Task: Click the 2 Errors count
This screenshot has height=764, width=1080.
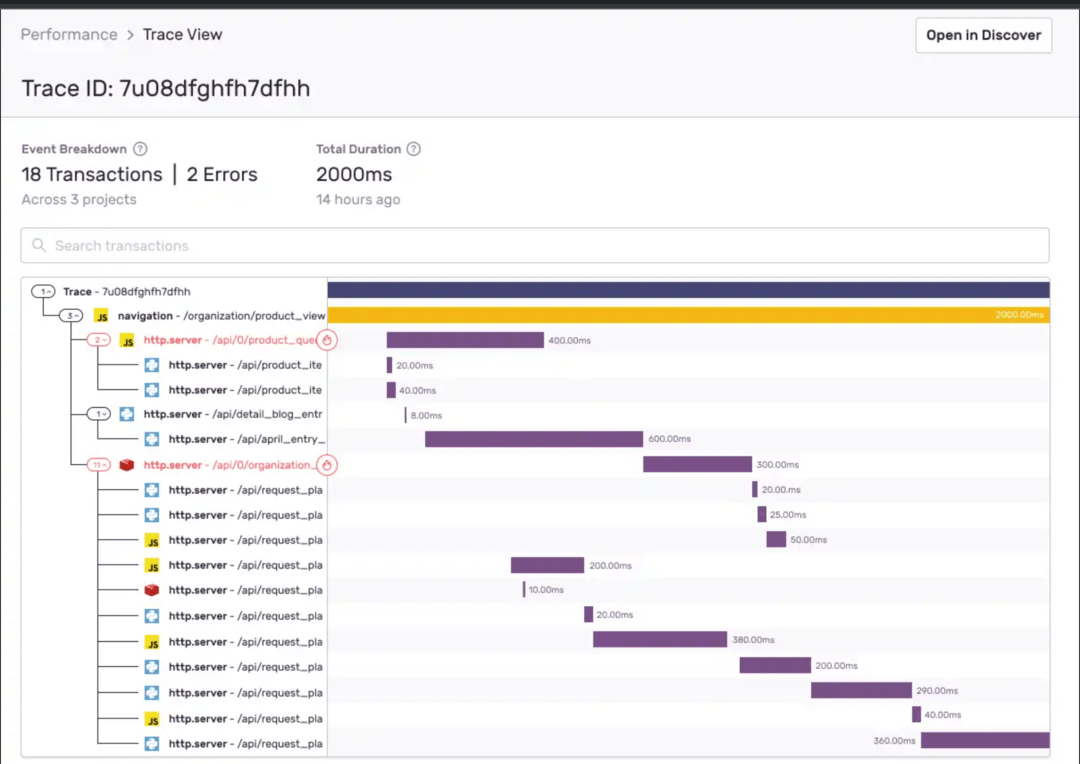Action: [222, 174]
